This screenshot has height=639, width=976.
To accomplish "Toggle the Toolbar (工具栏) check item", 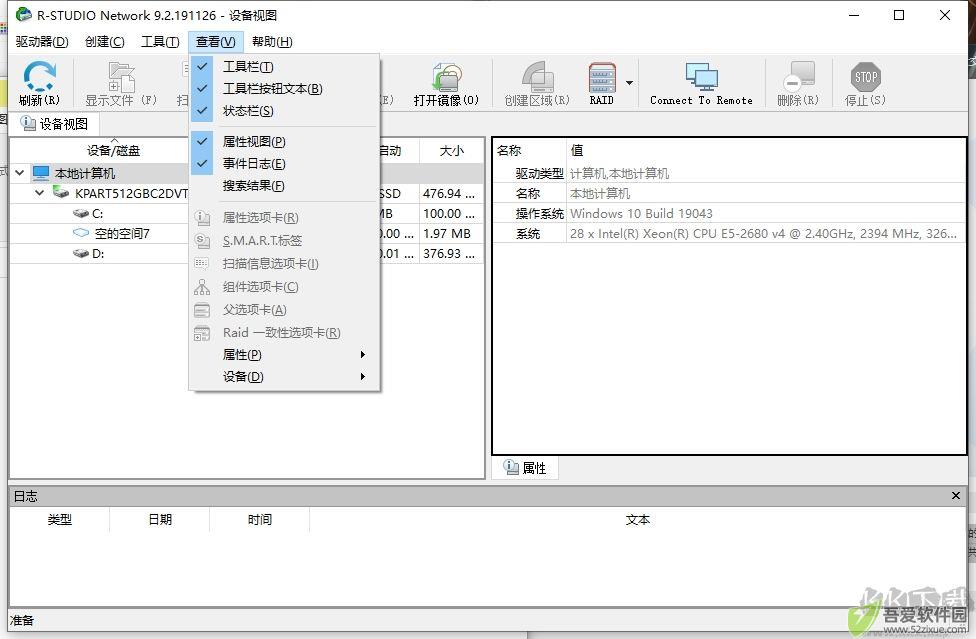I will click(x=284, y=67).
